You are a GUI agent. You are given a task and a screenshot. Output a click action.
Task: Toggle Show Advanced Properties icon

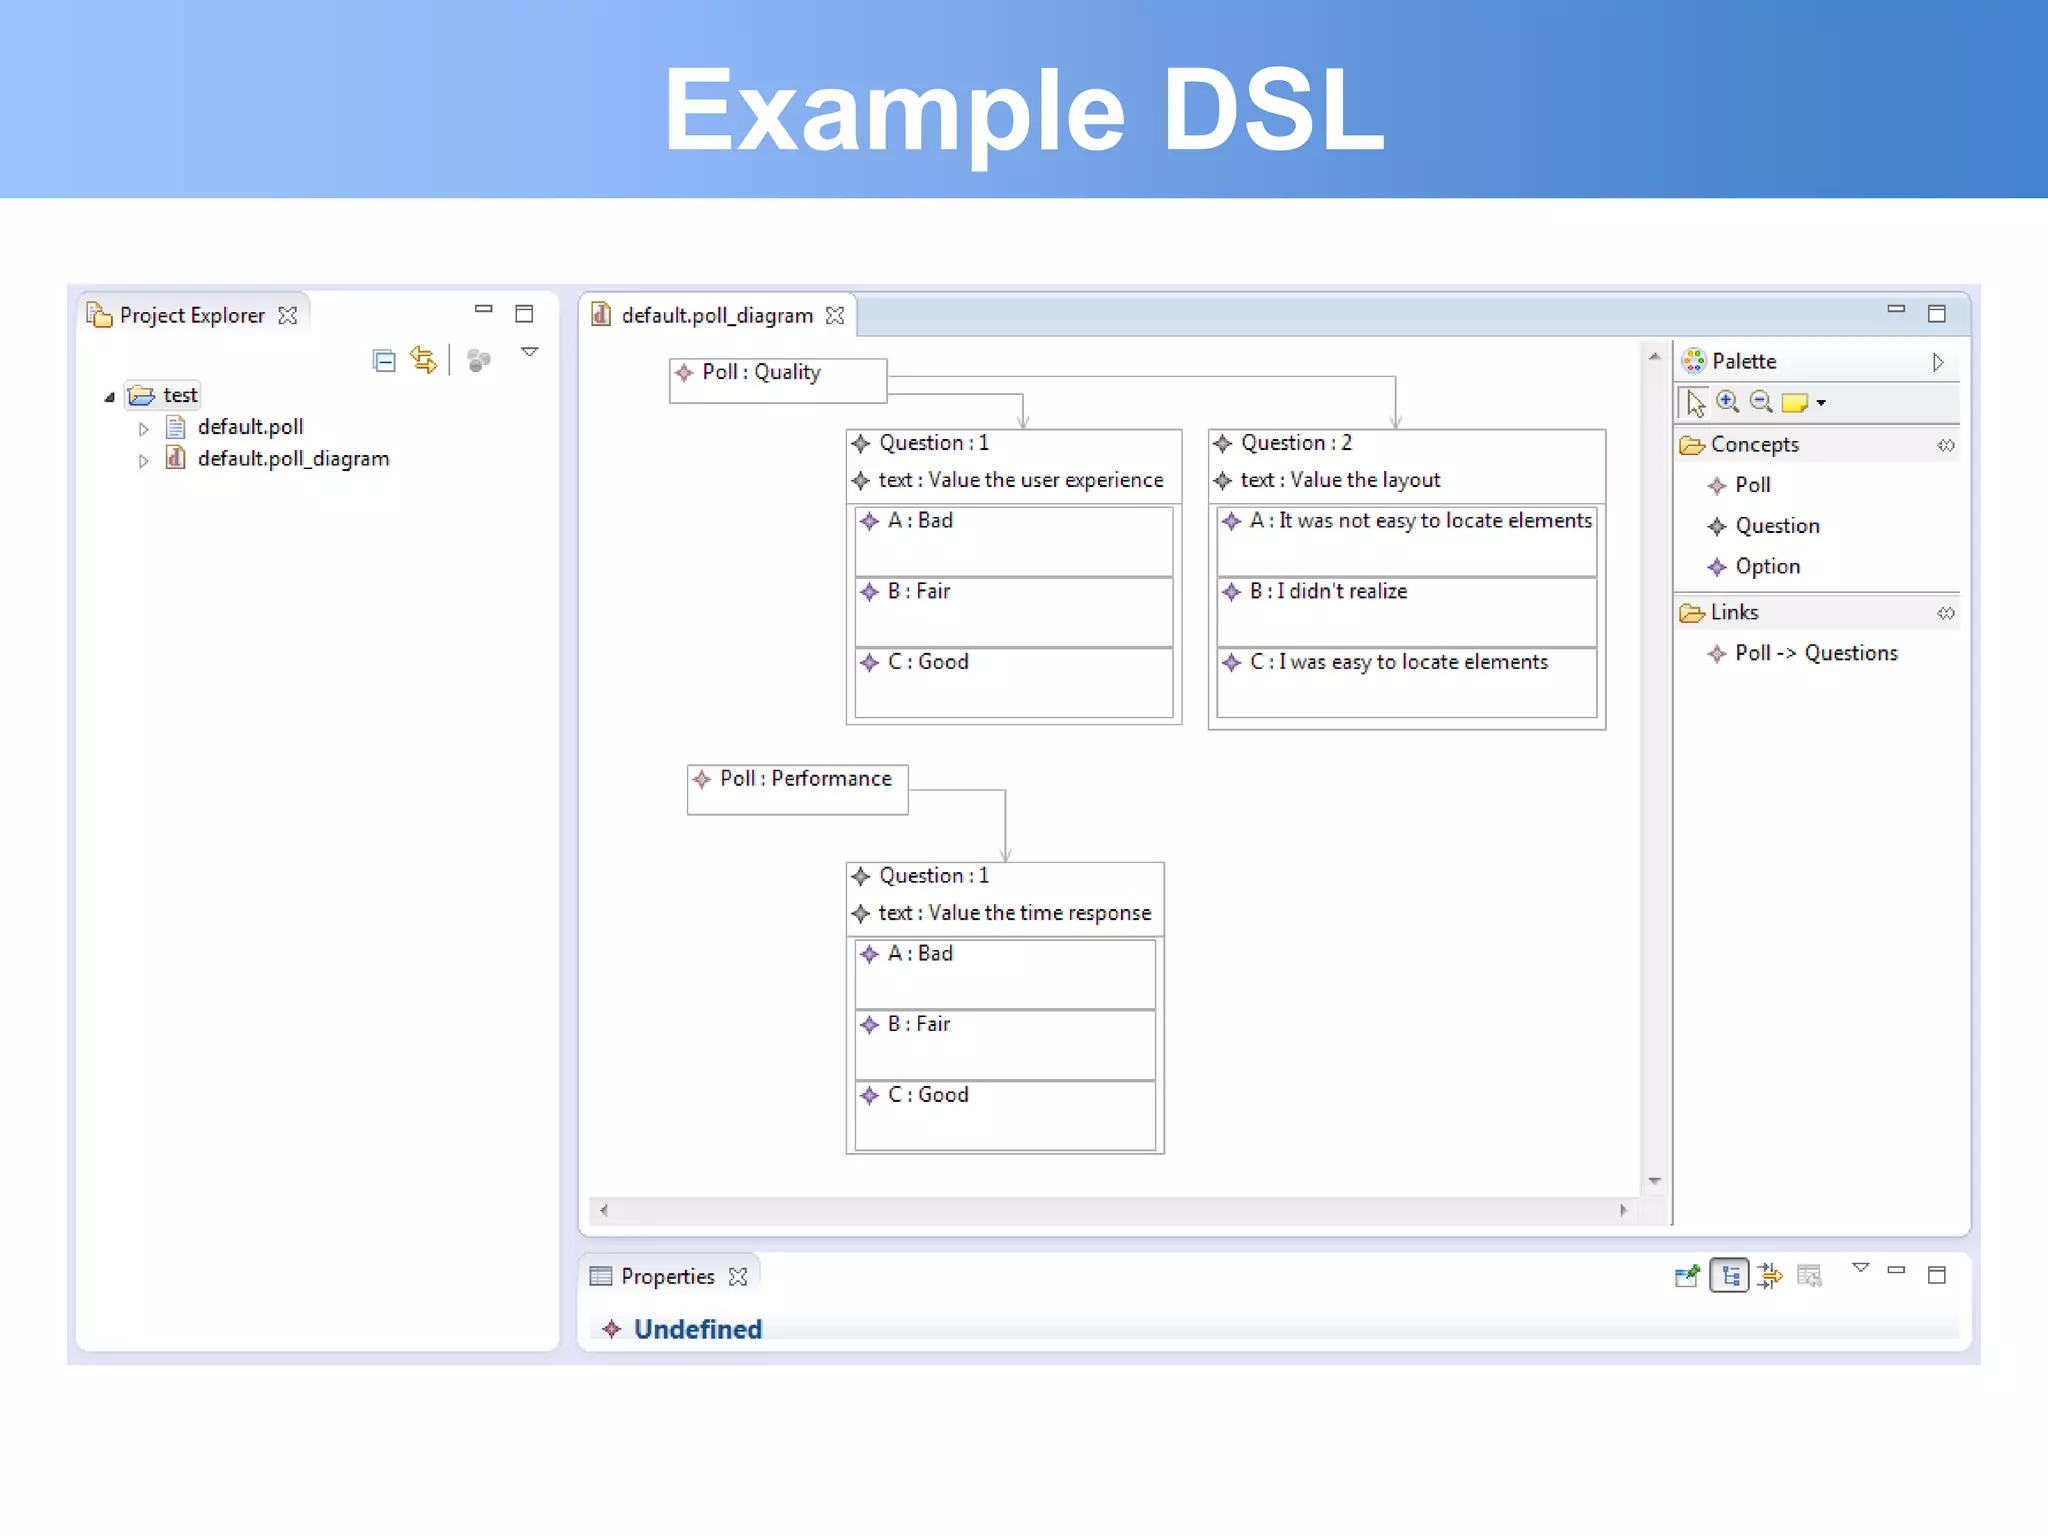1770,1276
